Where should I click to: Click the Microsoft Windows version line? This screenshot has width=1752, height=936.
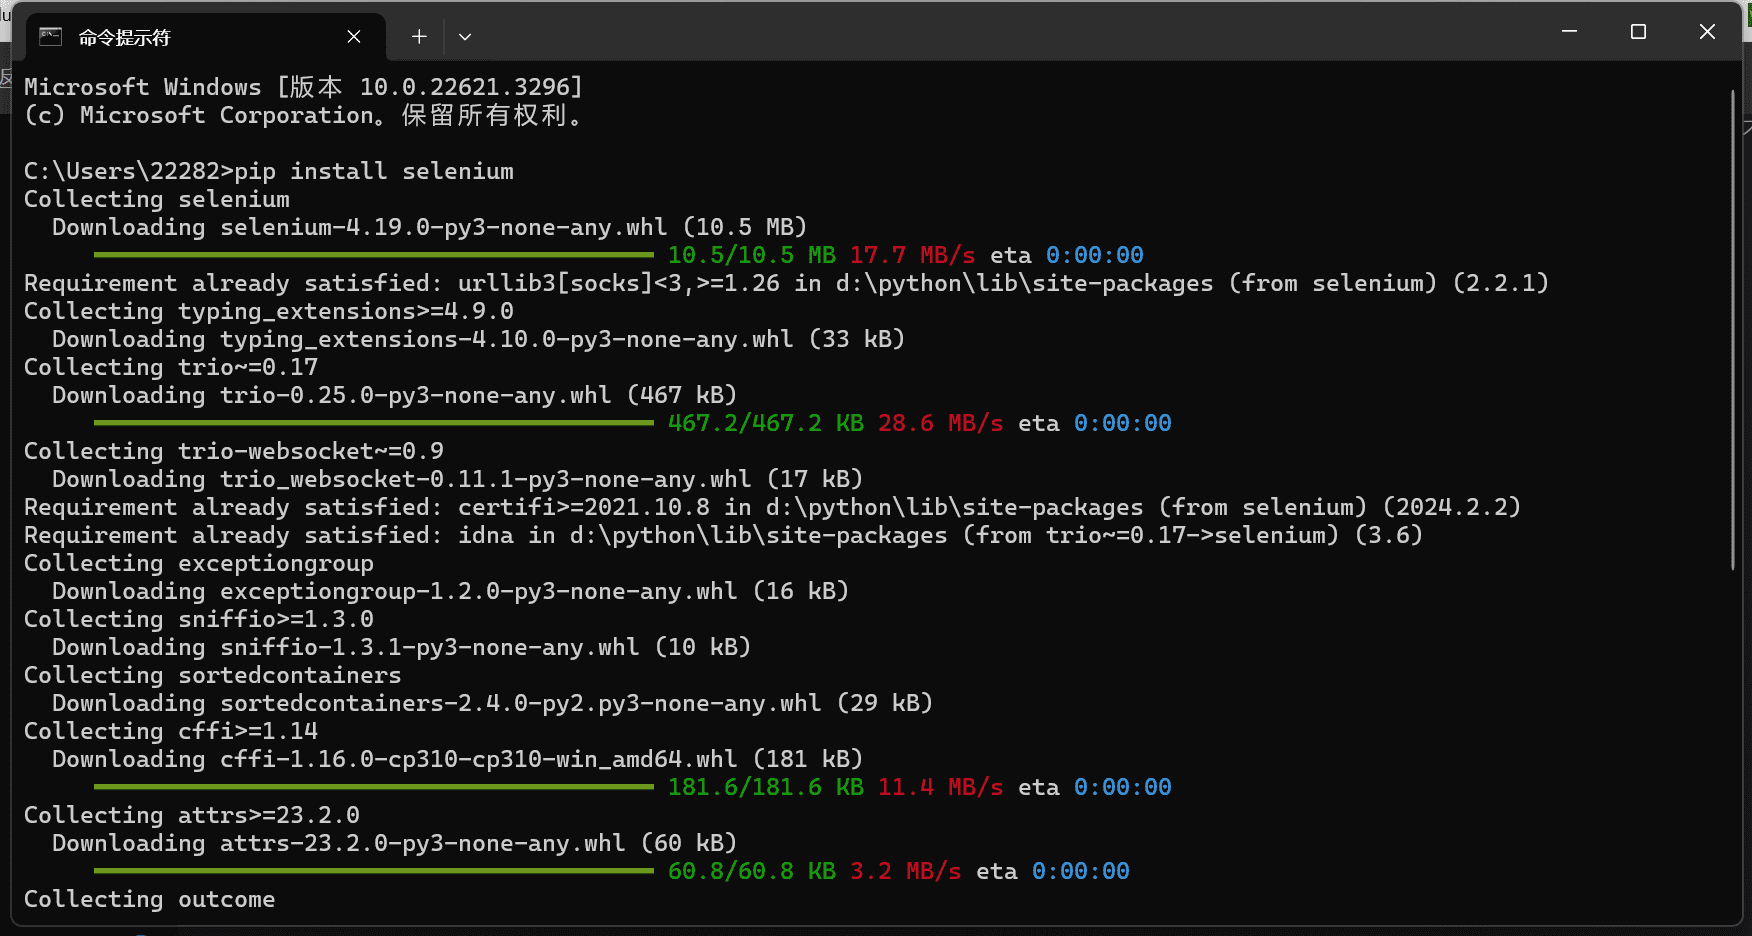(x=304, y=87)
